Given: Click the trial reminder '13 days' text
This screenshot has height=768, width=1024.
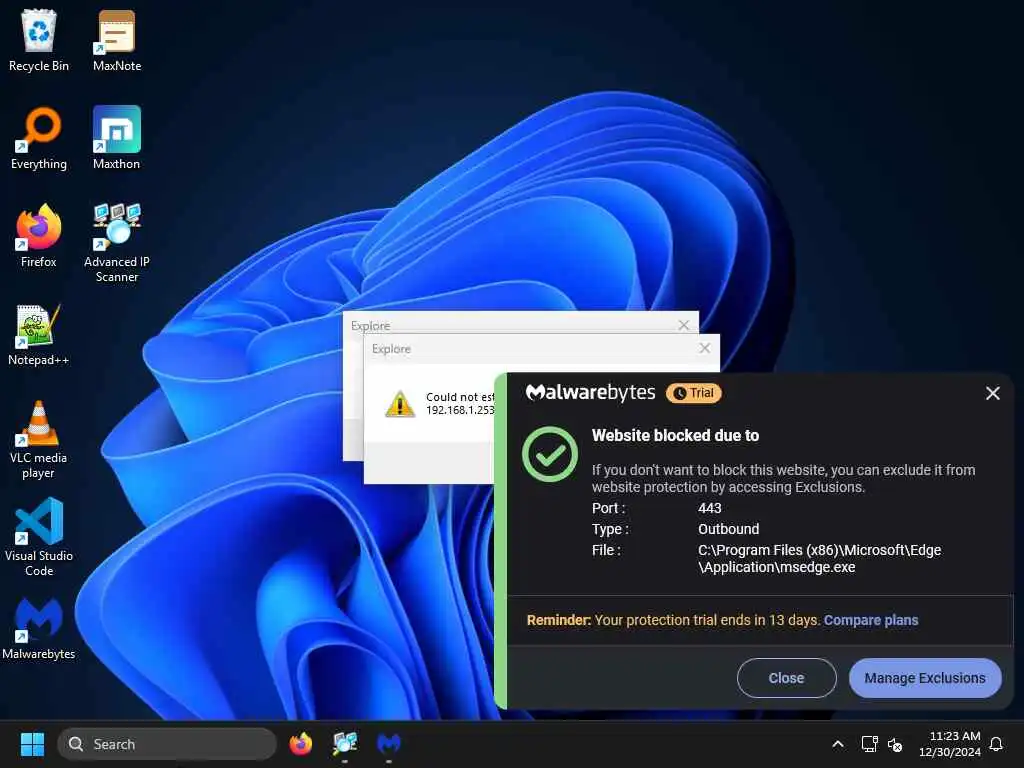Looking at the screenshot, I should pyautogui.click(x=793, y=620).
